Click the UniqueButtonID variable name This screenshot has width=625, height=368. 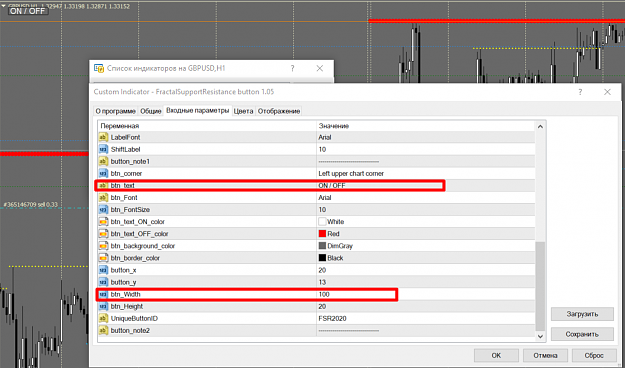(x=134, y=318)
